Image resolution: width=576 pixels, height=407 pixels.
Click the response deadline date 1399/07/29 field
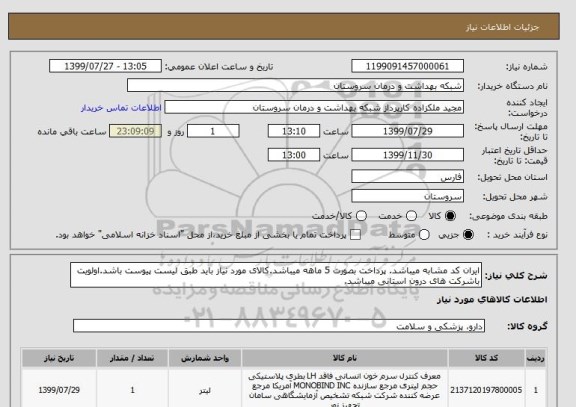coord(407,131)
